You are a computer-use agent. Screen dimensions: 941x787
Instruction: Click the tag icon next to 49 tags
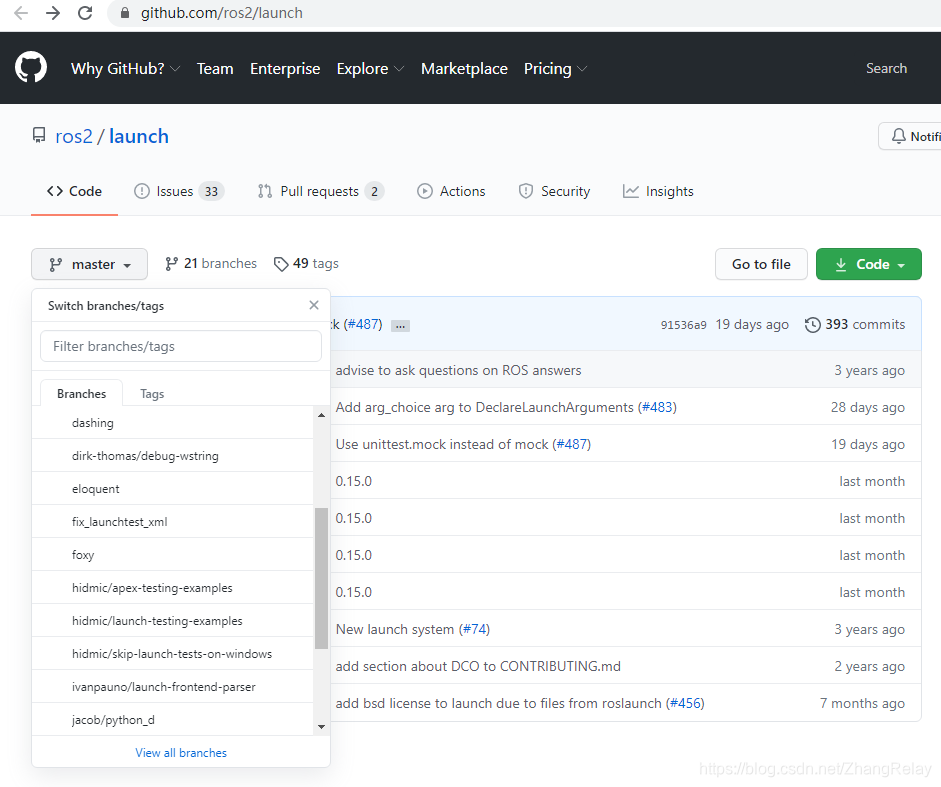281,263
